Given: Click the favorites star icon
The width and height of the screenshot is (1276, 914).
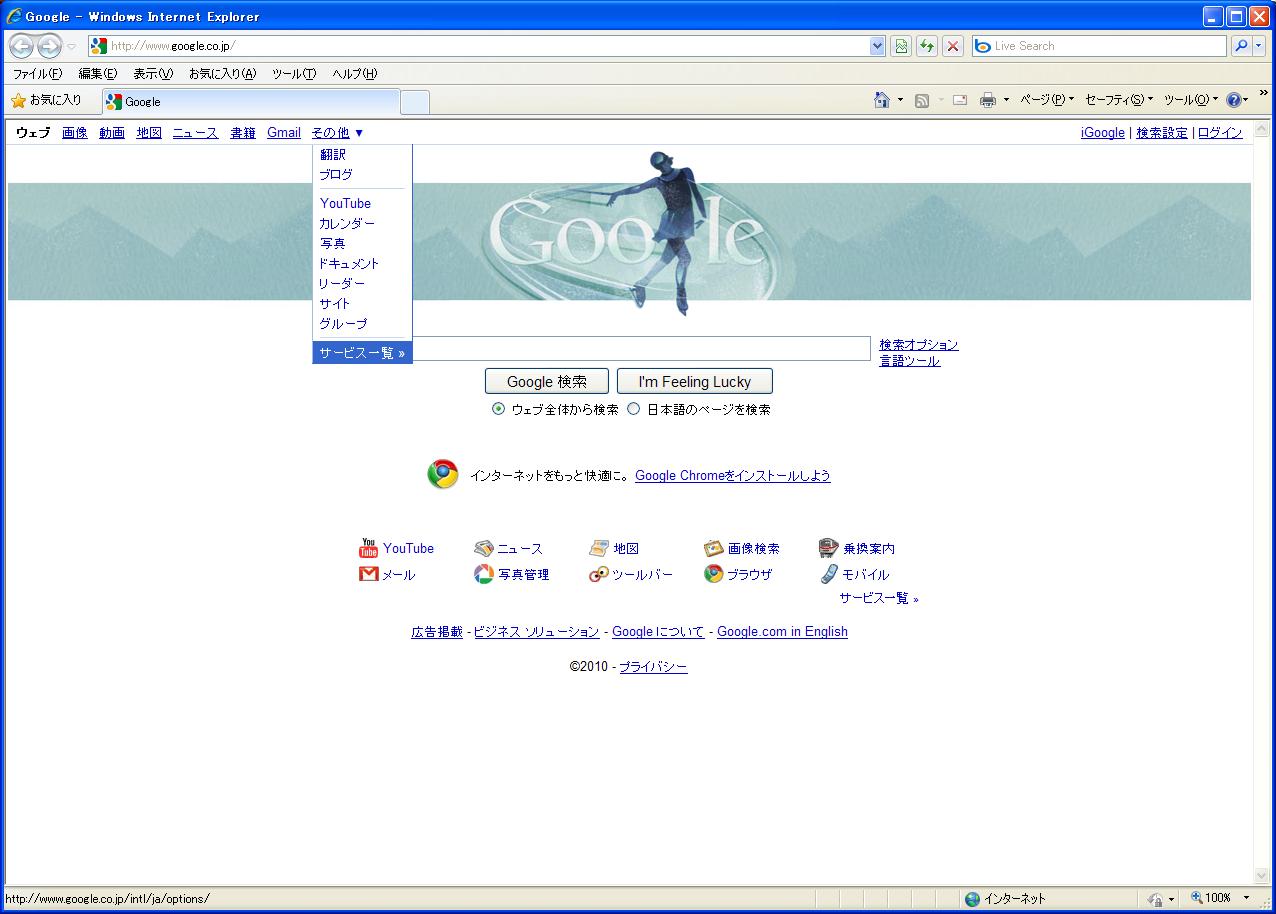Looking at the screenshot, I should (18, 101).
